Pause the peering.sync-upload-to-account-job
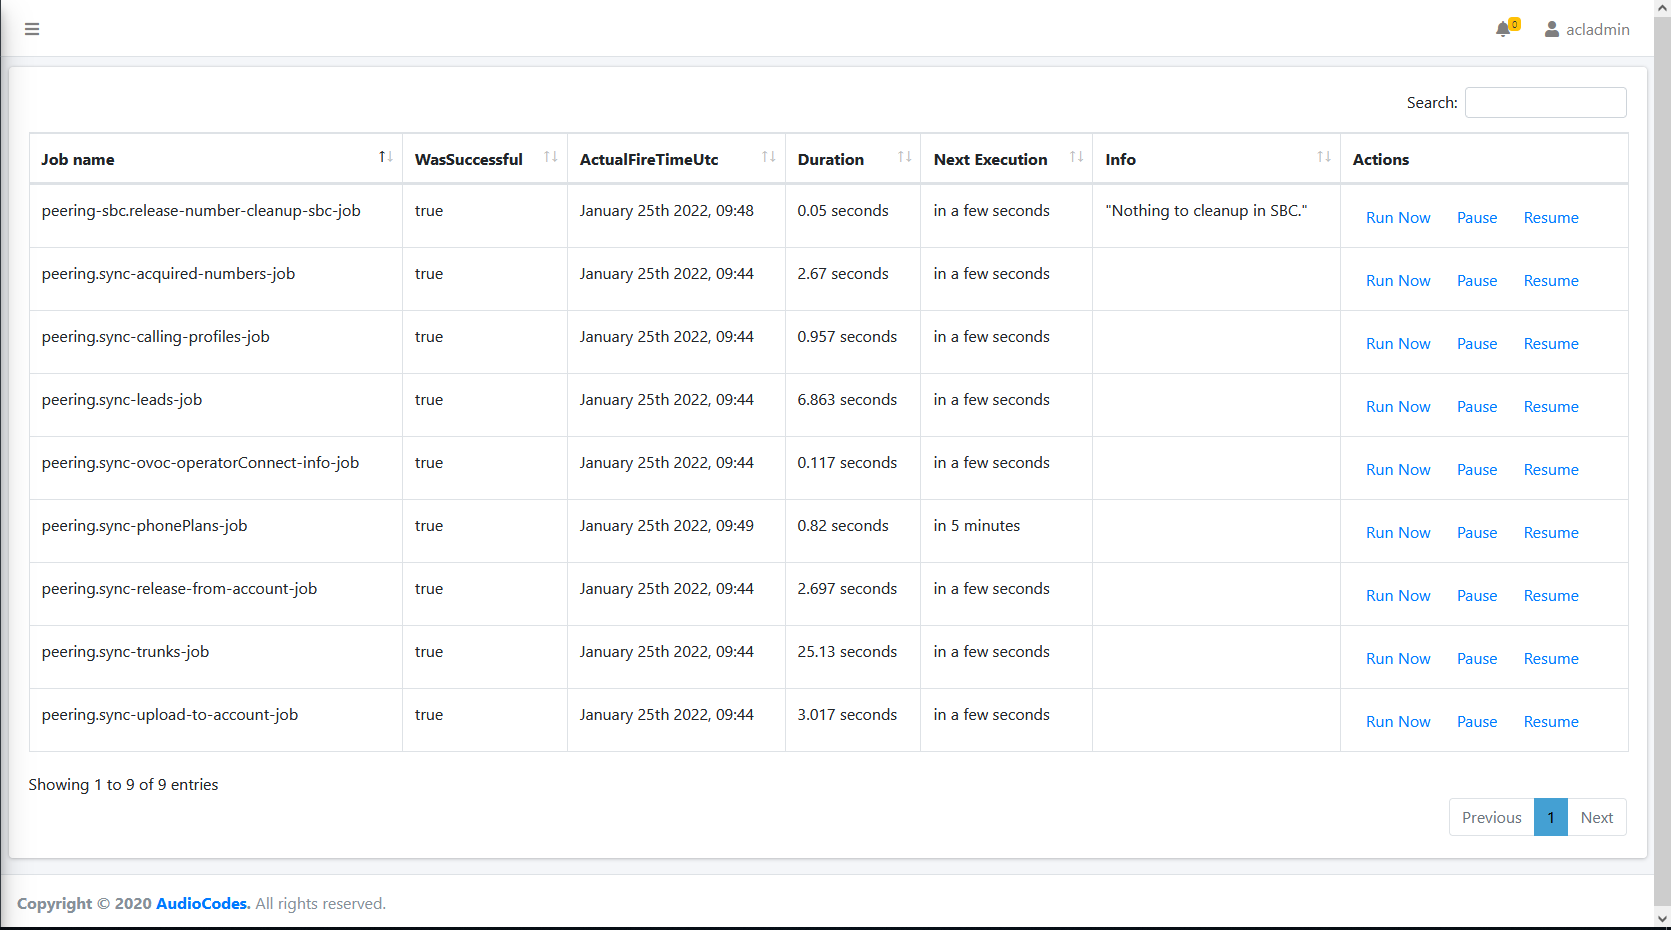The width and height of the screenshot is (1671, 930). 1476,722
